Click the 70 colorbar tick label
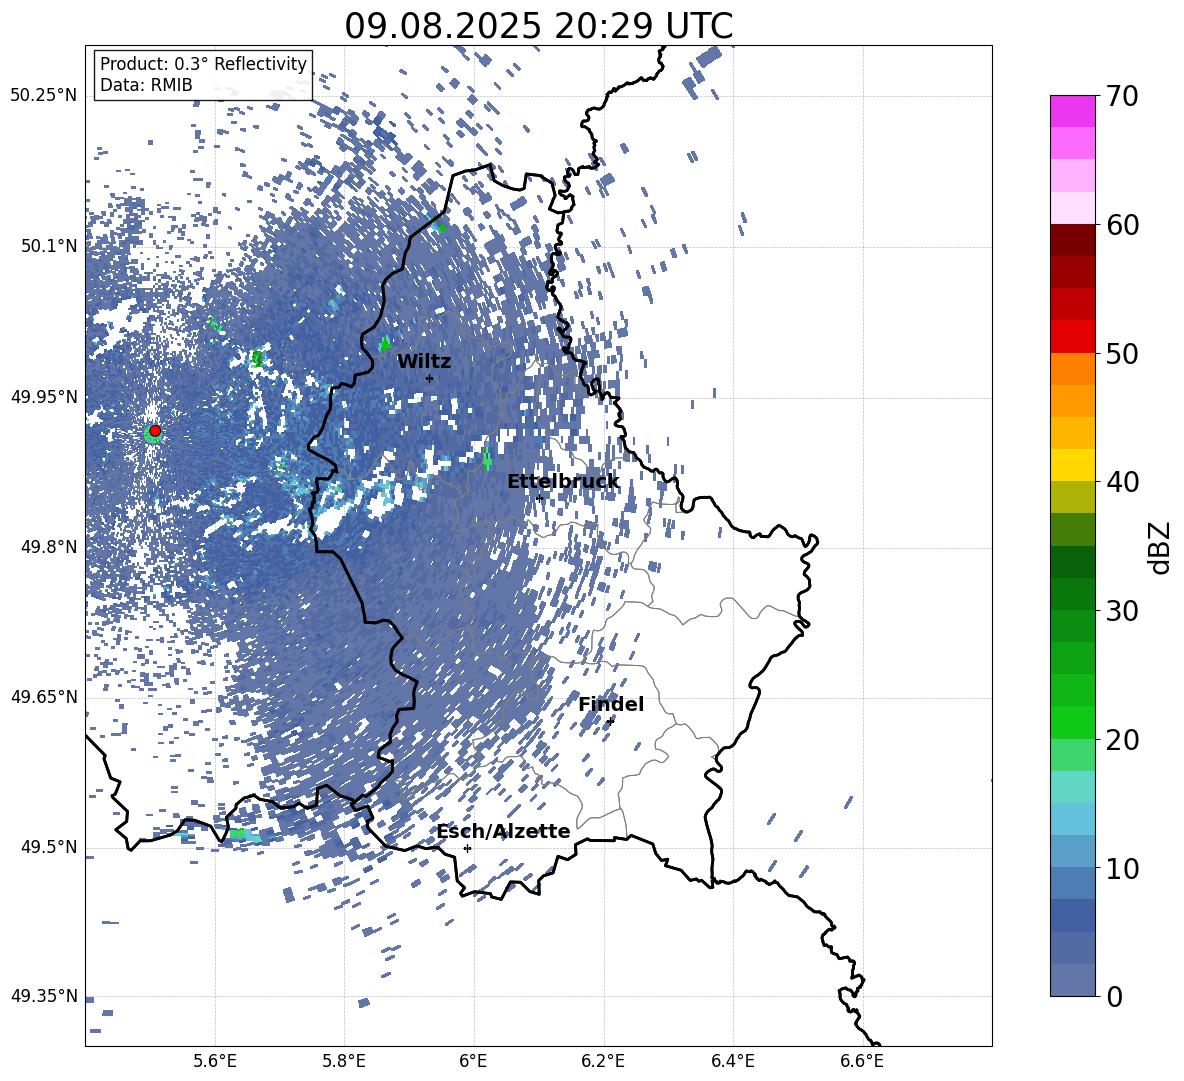The height and width of the screenshot is (1081, 1184). (1123, 96)
